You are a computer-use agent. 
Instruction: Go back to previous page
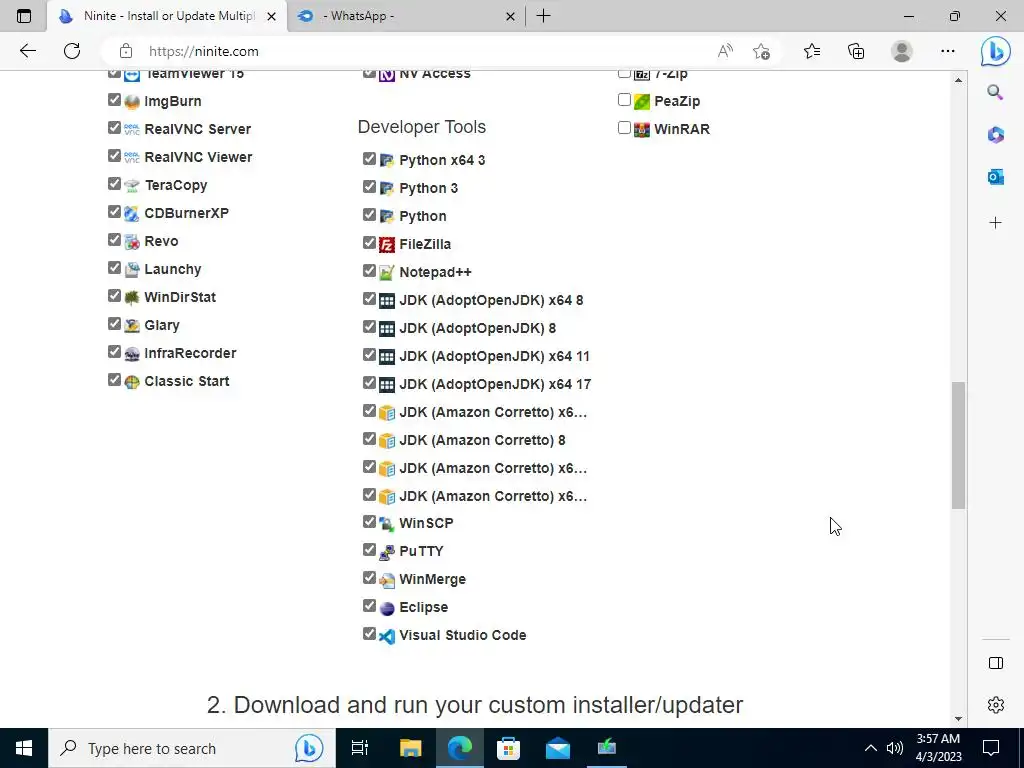[x=27, y=51]
